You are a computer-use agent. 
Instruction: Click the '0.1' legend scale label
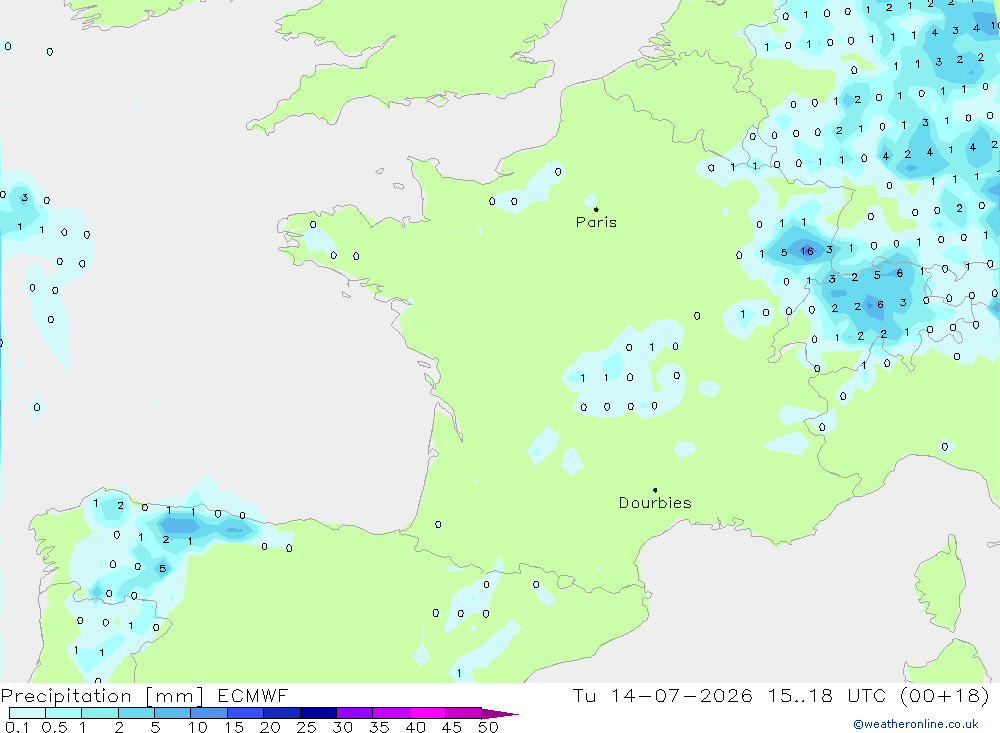pyautogui.click(x=17, y=727)
